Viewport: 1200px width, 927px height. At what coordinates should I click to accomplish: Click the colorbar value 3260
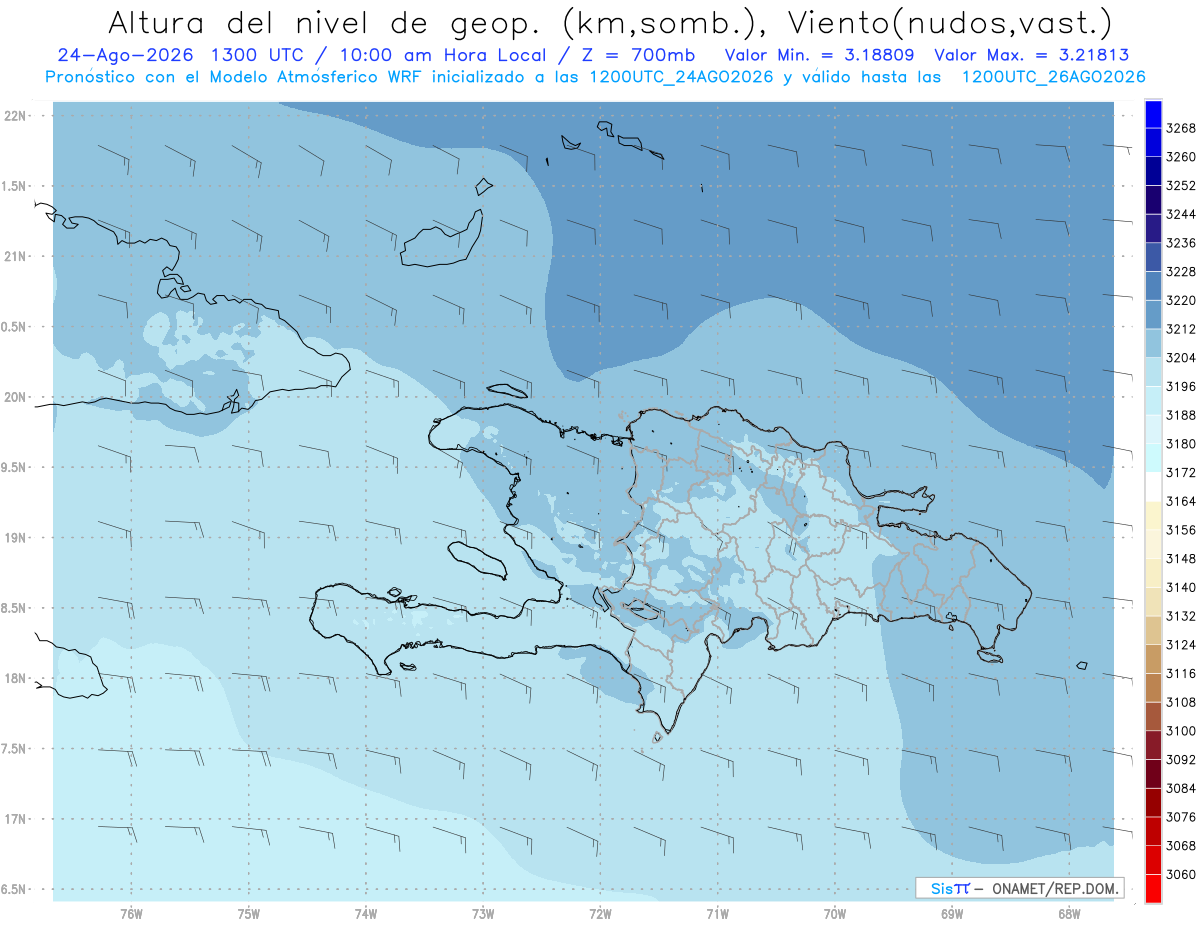(1181, 157)
